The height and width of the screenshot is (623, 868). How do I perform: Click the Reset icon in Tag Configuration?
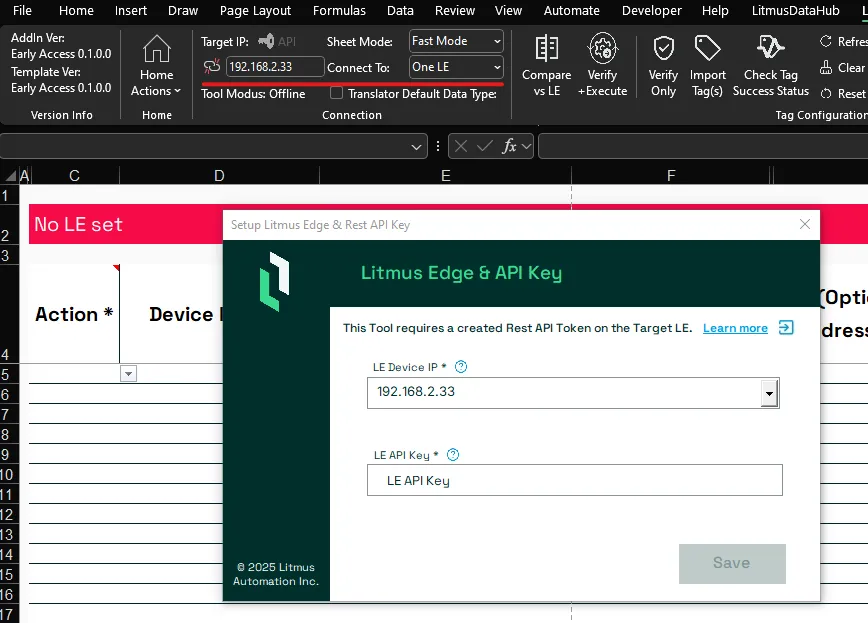(826, 94)
